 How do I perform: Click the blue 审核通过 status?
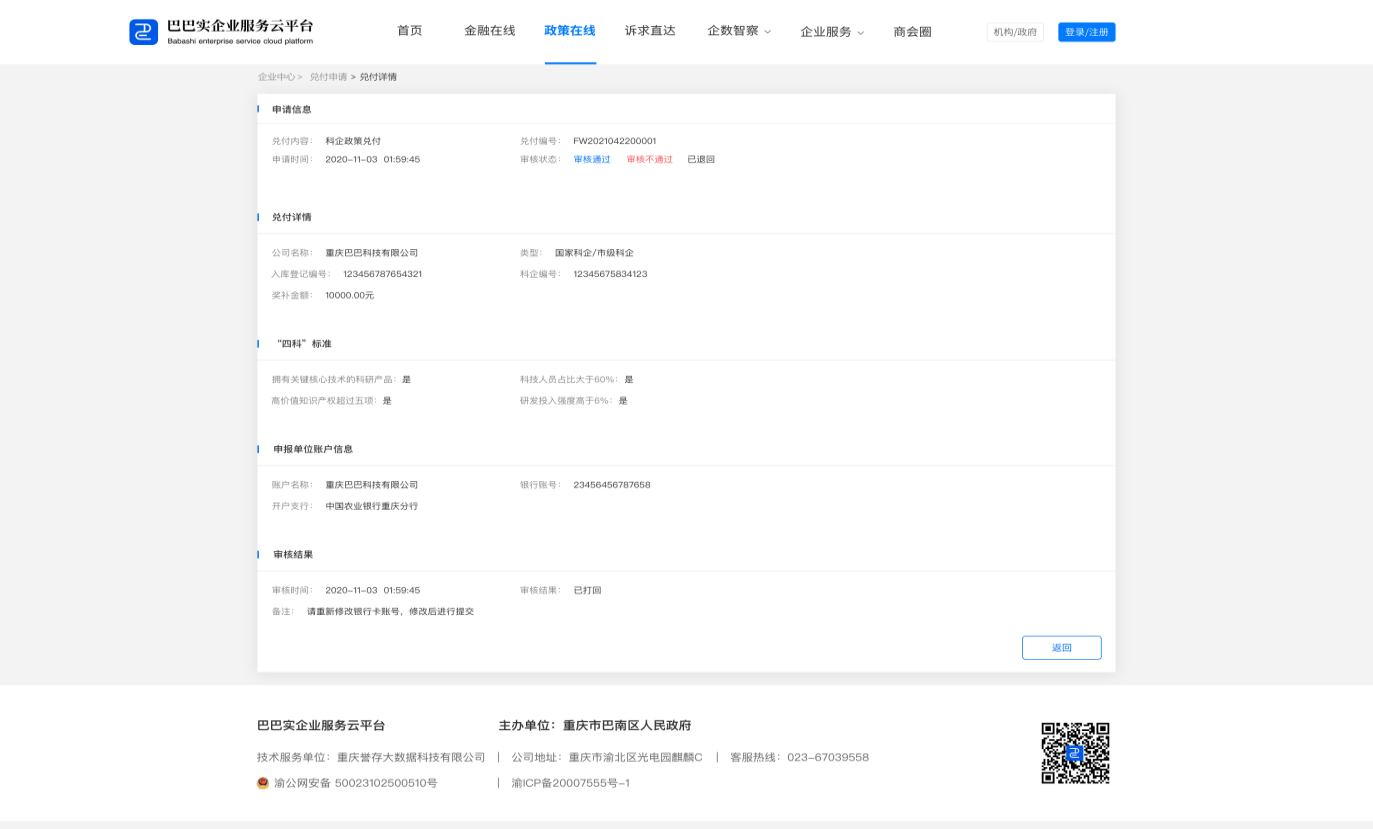[592, 160]
